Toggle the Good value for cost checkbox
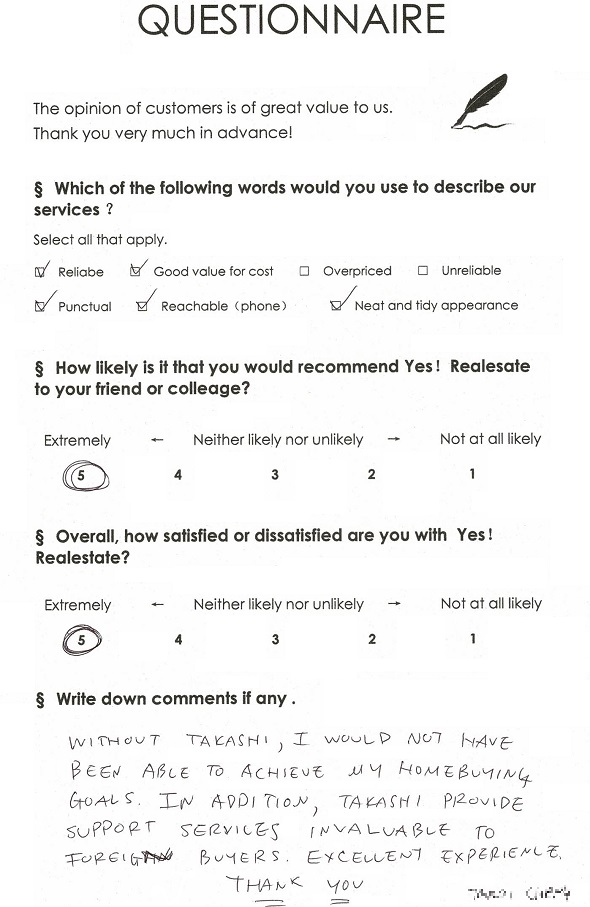This screenshot has height=907, width=590. coord(135,270)
